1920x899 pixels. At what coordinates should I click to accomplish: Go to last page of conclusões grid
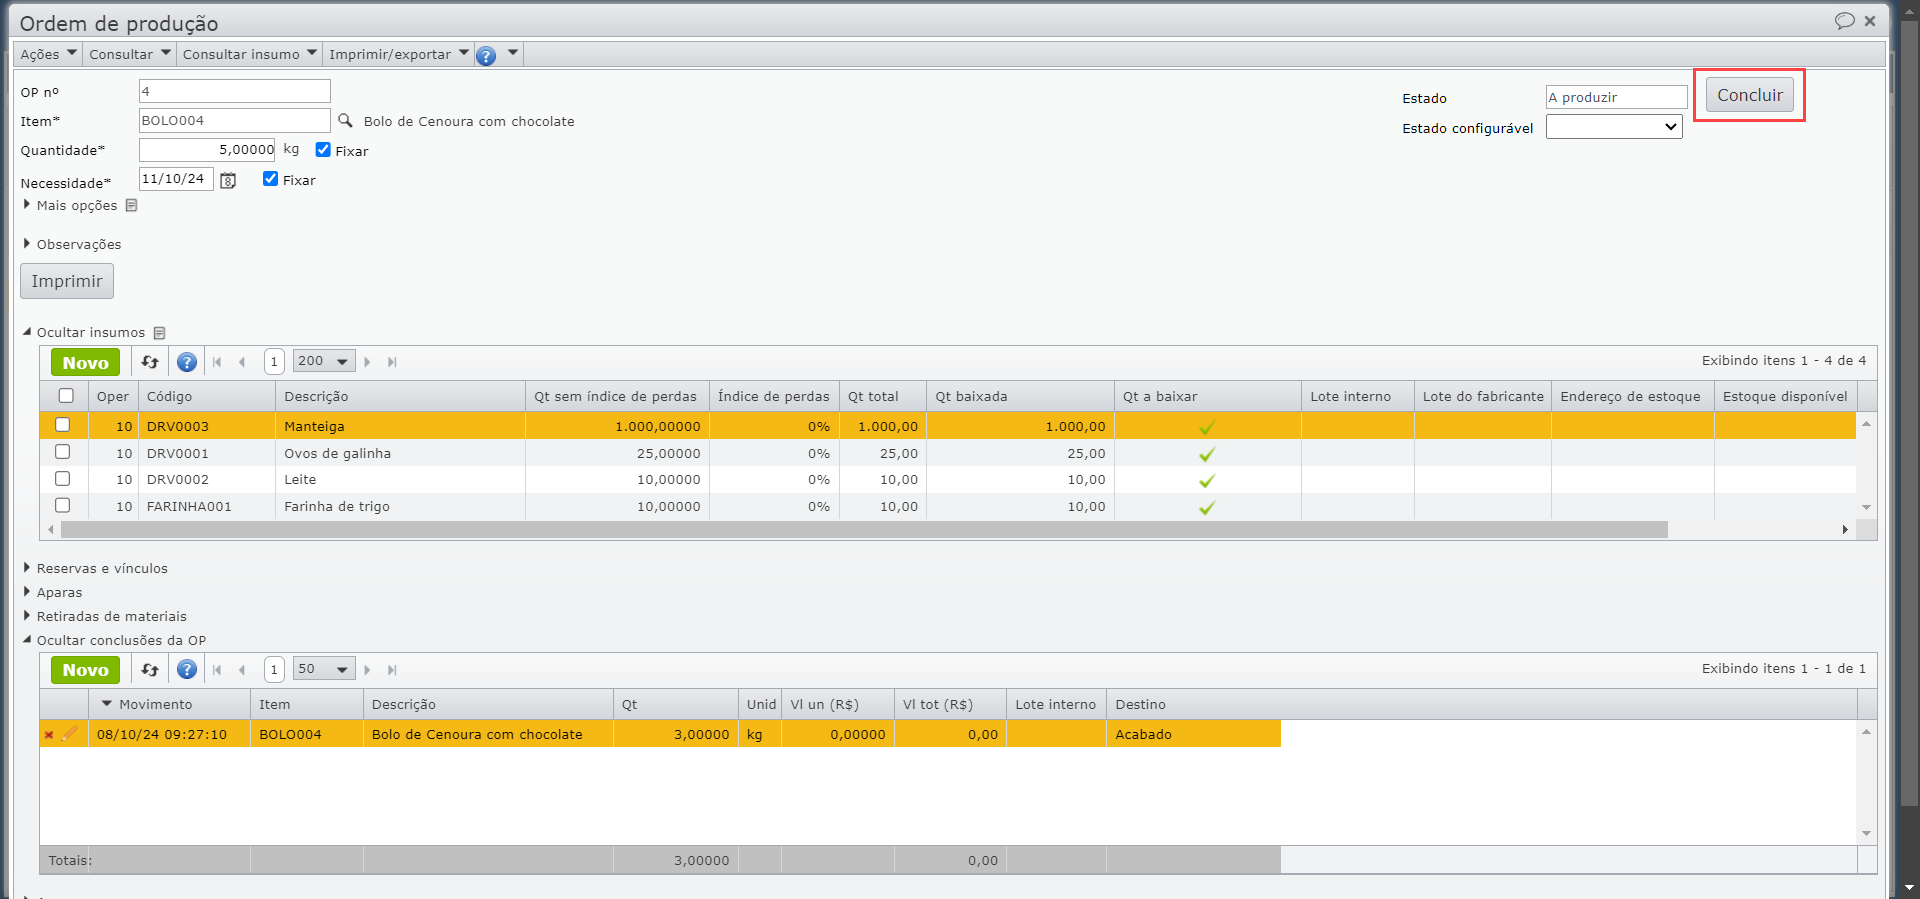click(x=392, y=670)
